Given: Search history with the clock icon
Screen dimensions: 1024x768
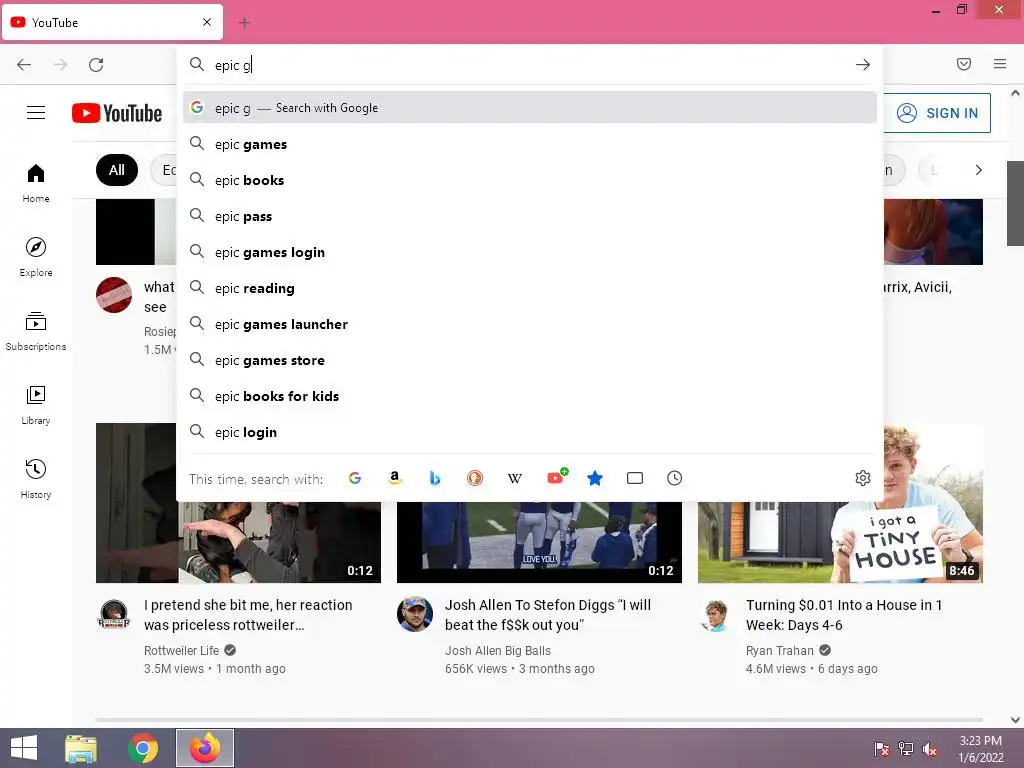Looking at the screenshot, I should tap(675, 478).
